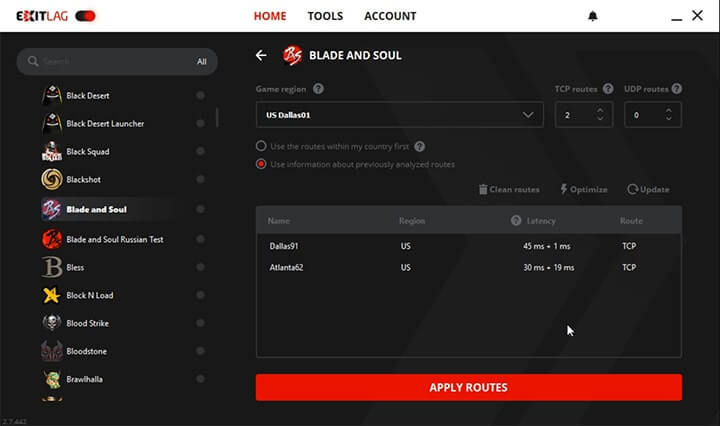Click the notification bell icon
Screen dimensions: 720x426
pos(593,16)
